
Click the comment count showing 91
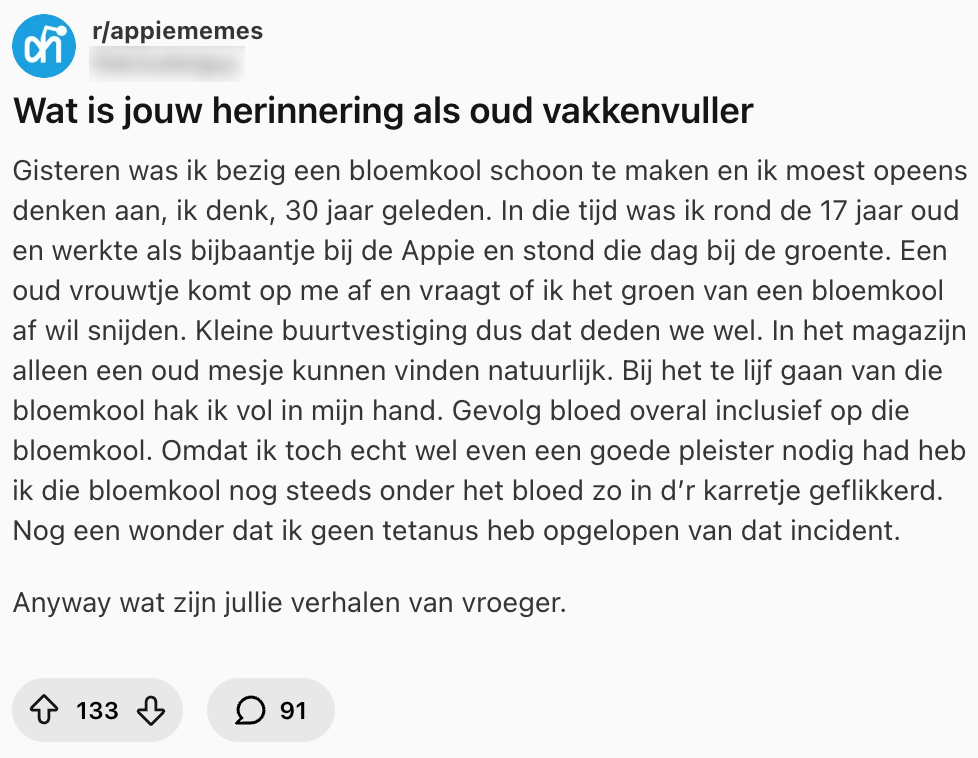tap(291, 710)
